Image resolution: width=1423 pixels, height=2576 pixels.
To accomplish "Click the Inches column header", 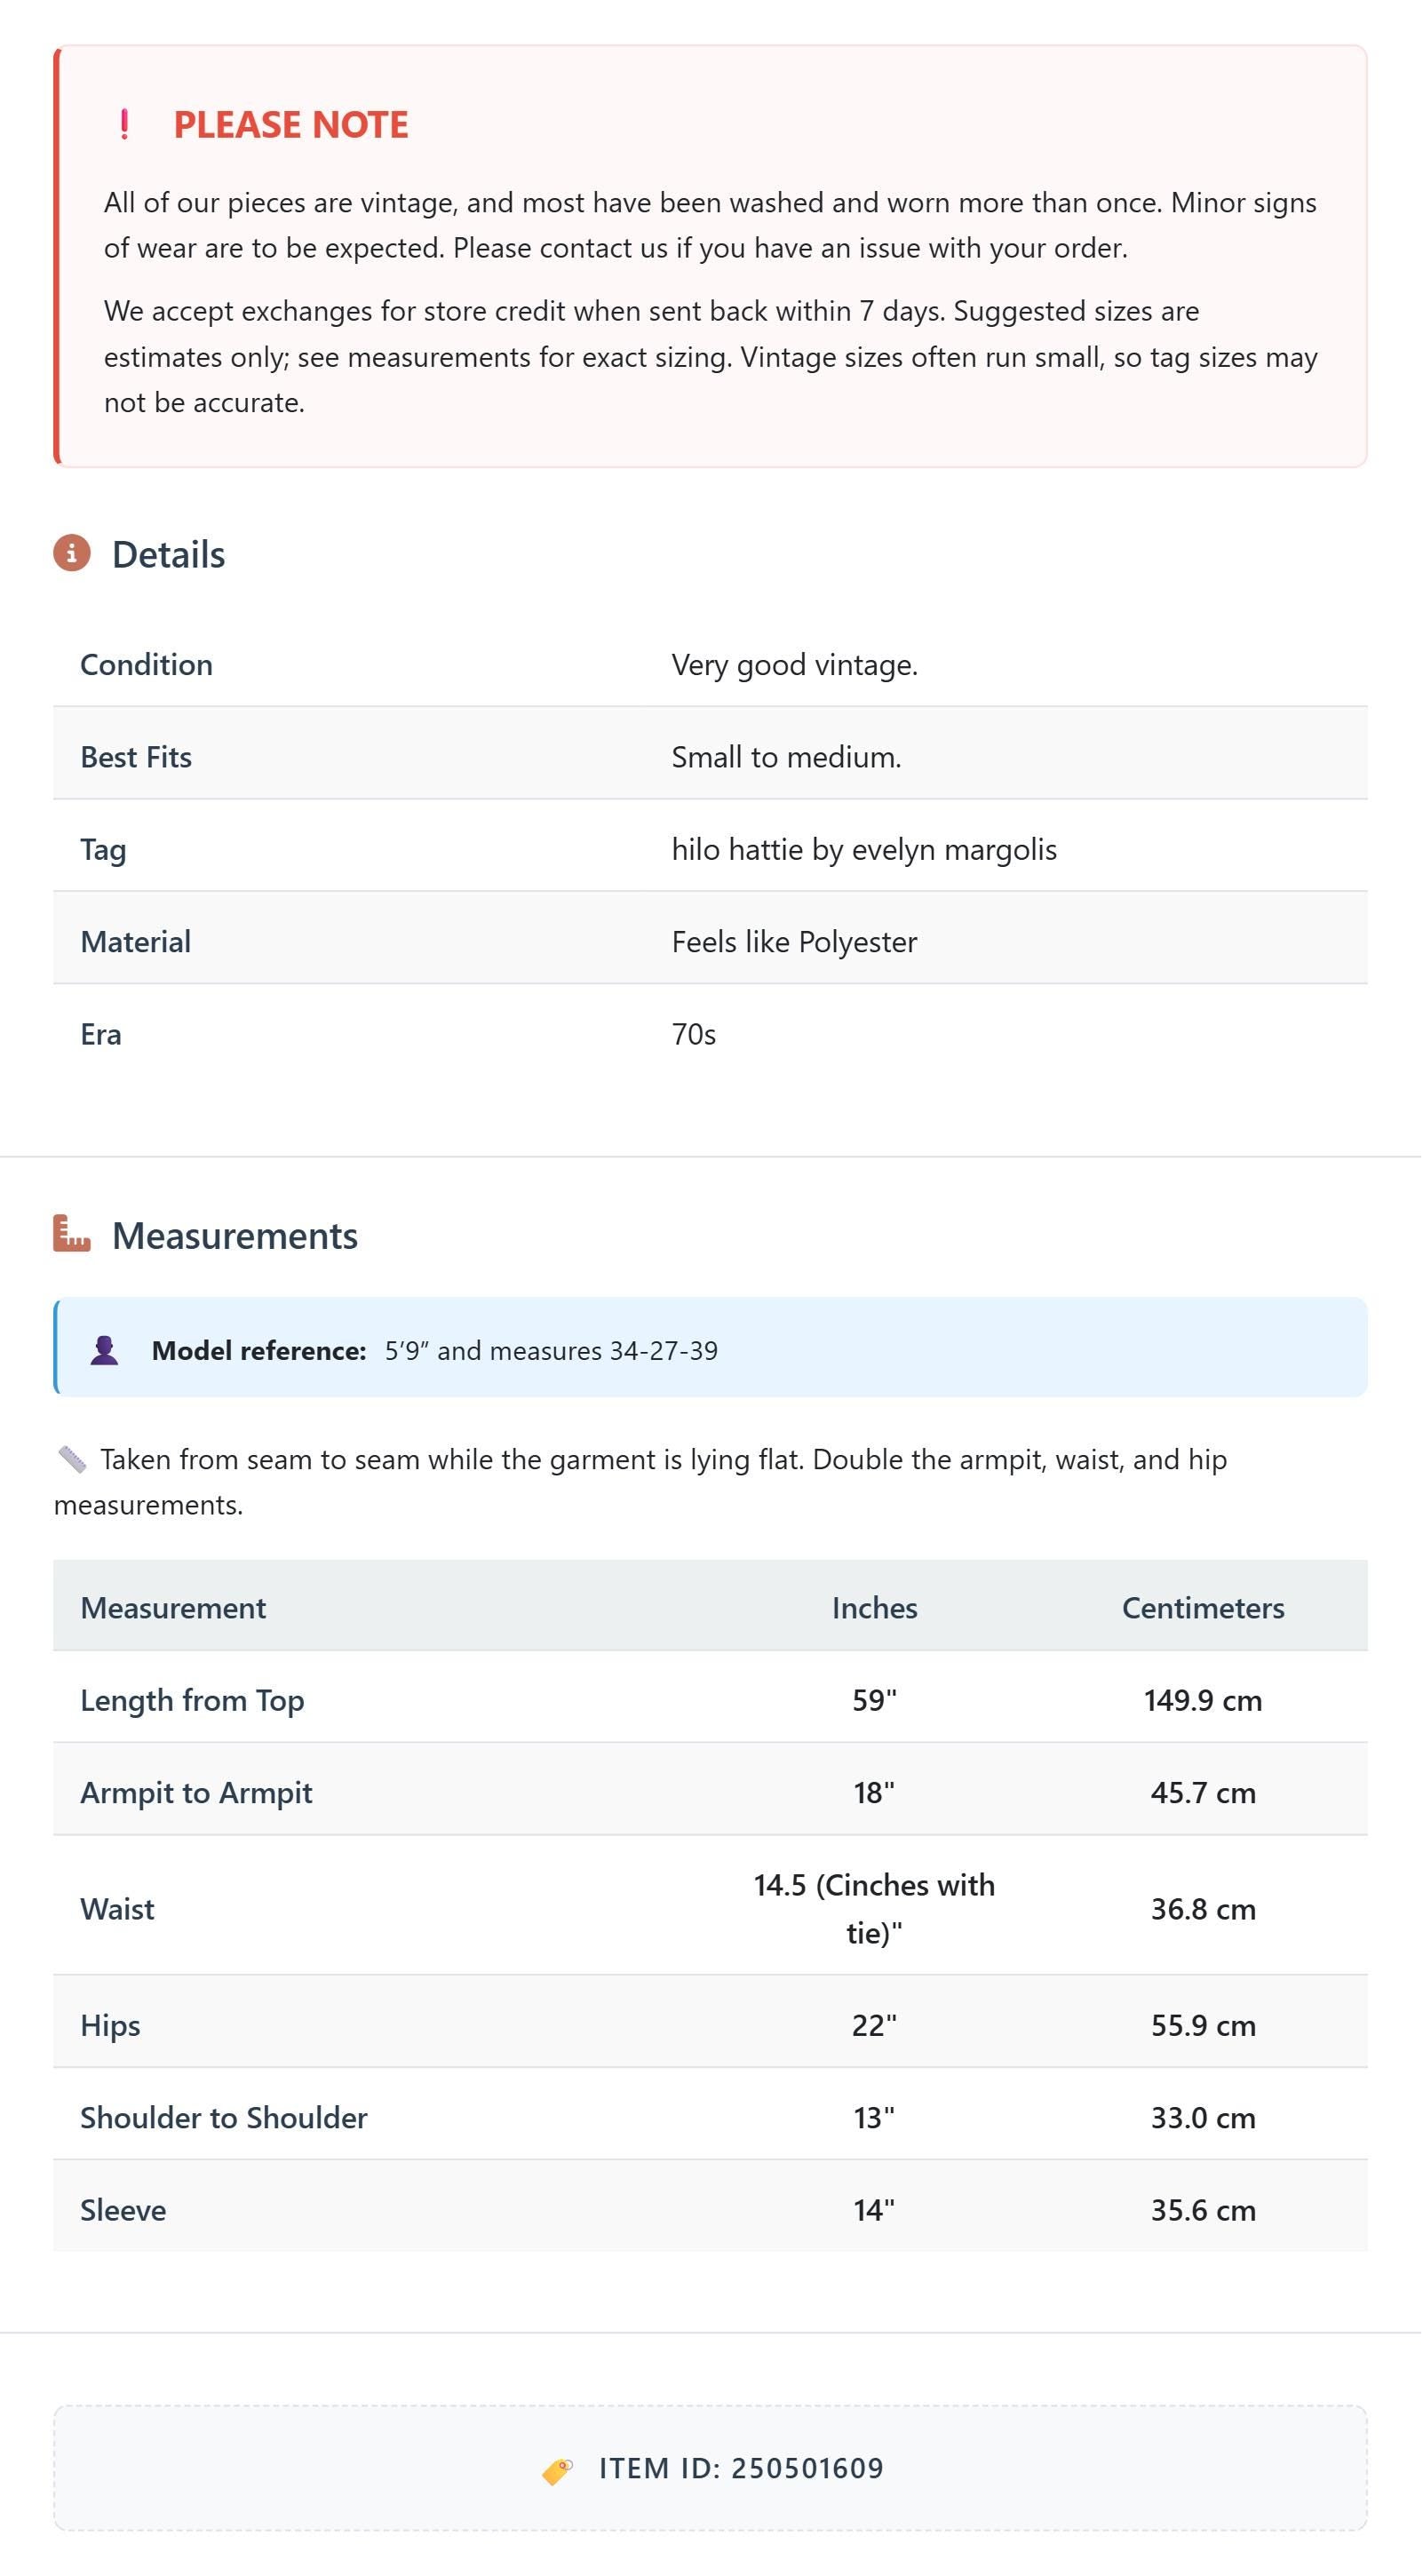I will coord(875,1608).
